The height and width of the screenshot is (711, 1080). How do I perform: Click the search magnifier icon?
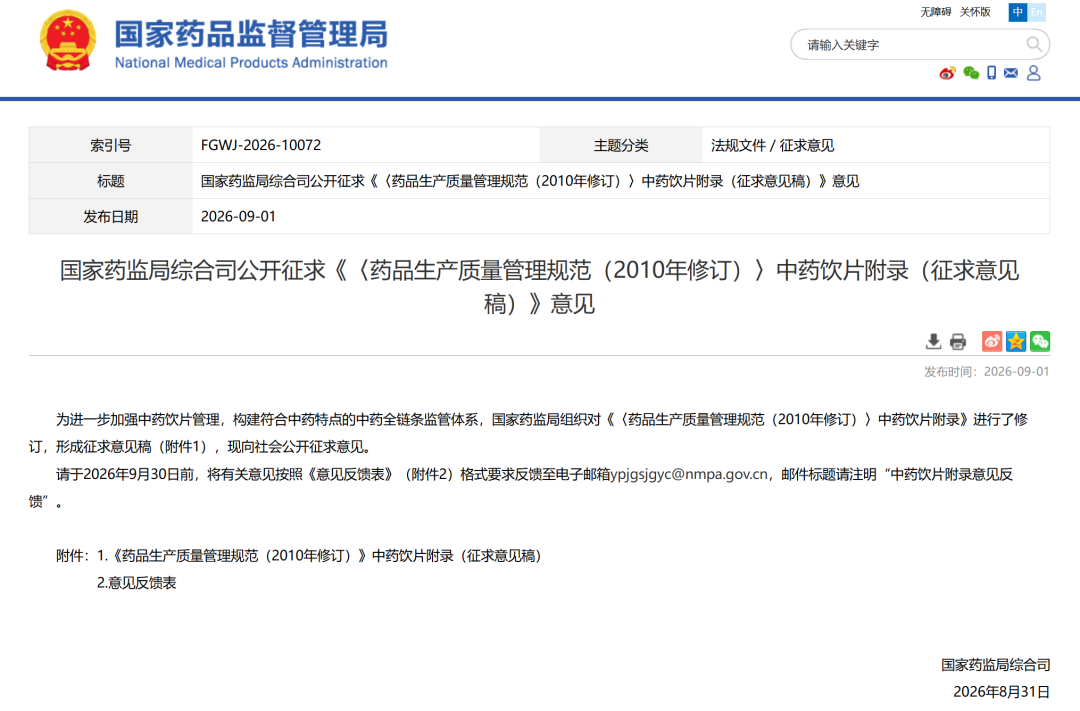pyautogui.click(x=1033, y=44)
